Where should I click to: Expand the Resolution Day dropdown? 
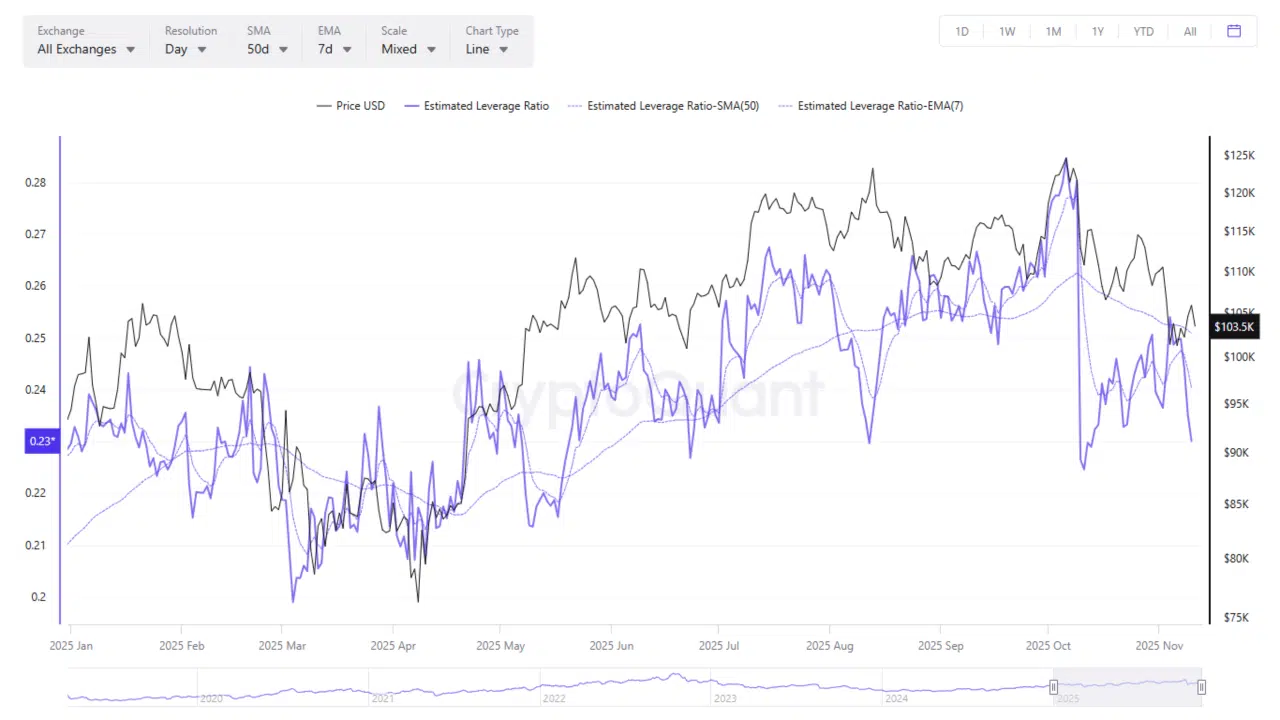[x=186, y=49]
